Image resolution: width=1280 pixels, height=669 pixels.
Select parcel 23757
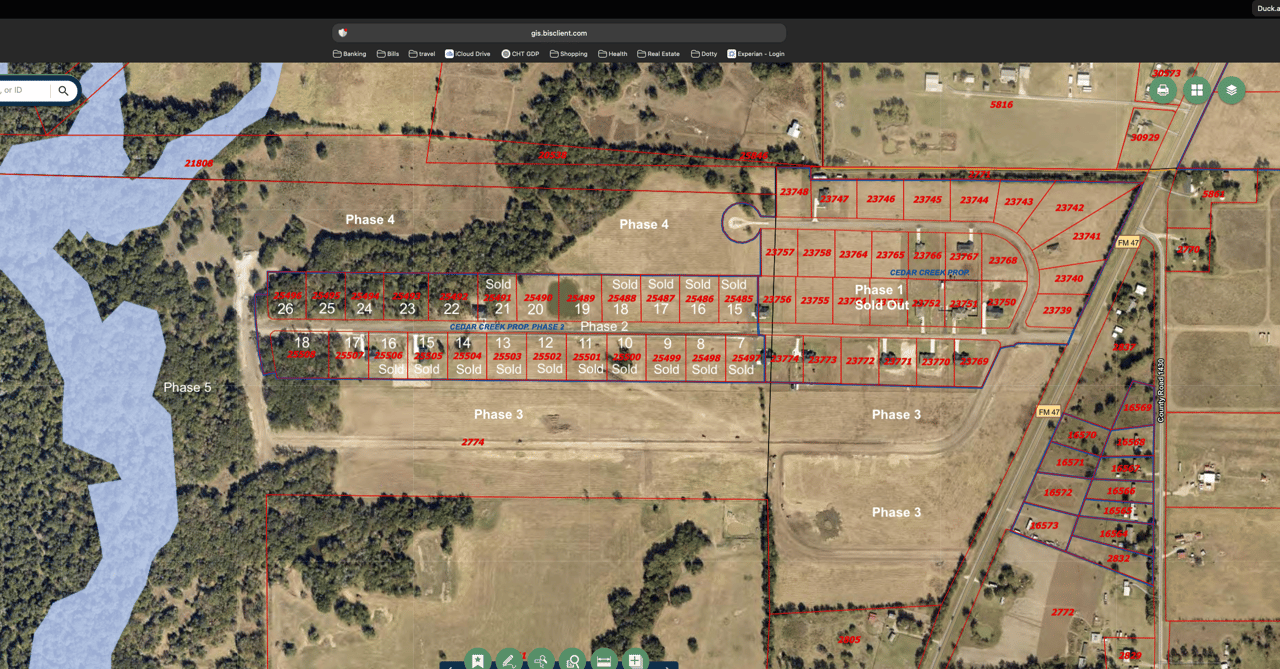point(780,253)
